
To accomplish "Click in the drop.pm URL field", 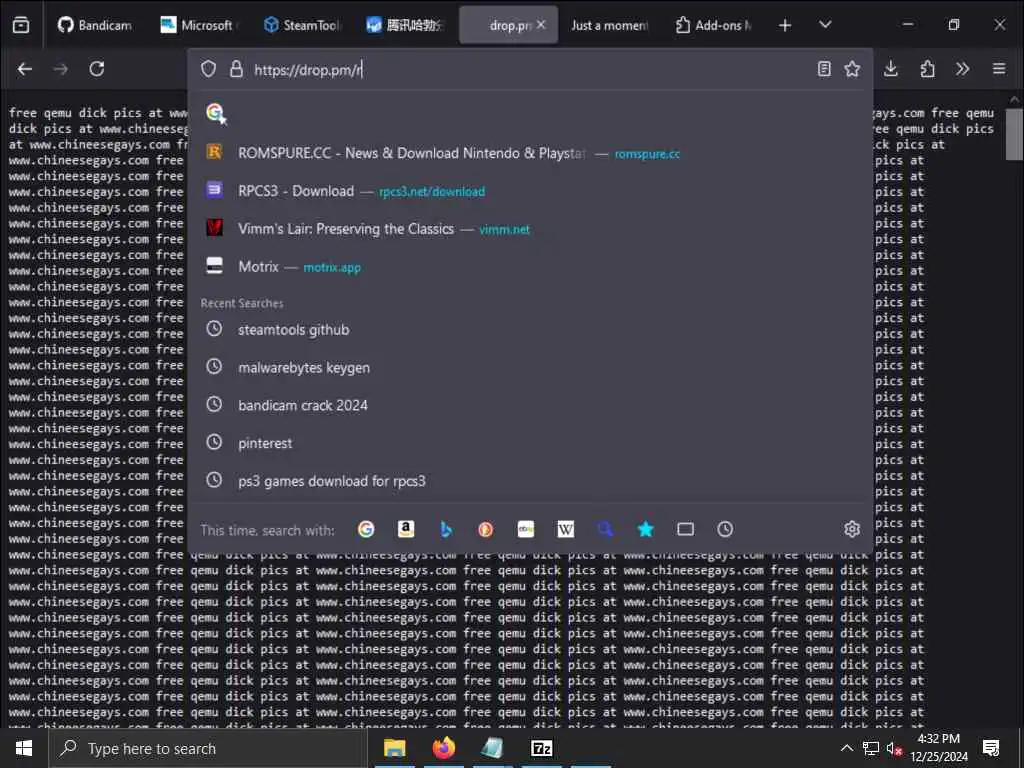I will click(529, 69).
